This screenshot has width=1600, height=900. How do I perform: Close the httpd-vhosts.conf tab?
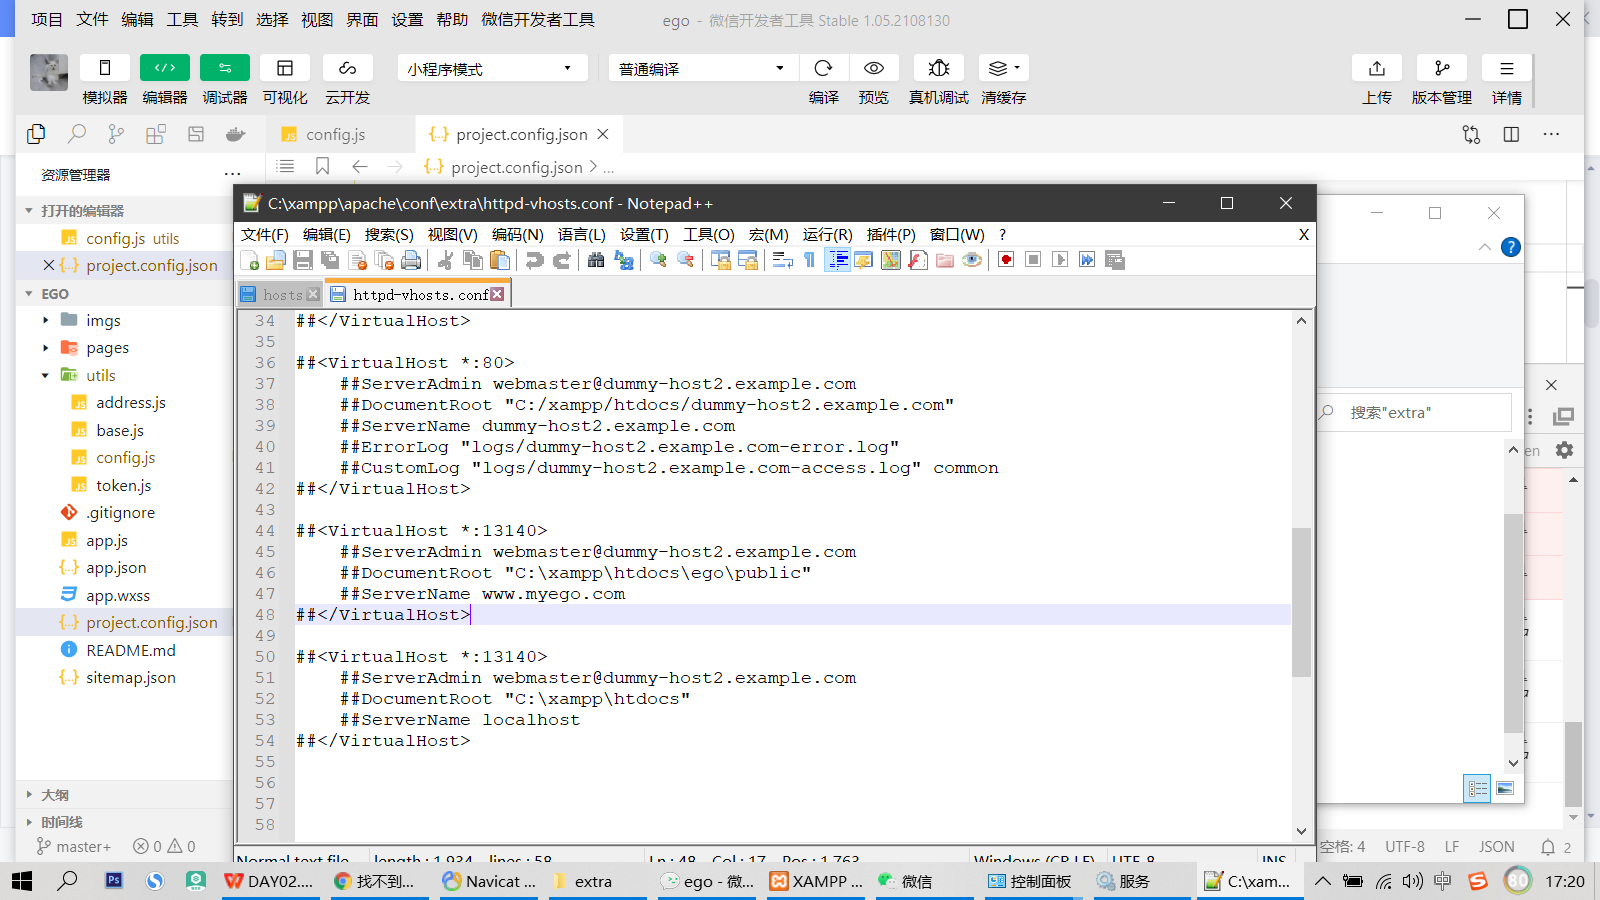[497, 294]
